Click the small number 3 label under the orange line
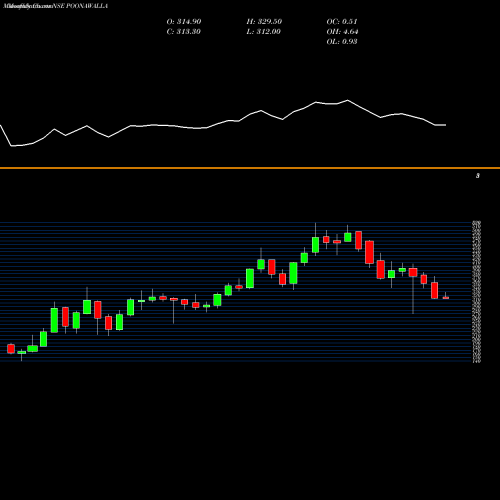 [478, 176]
